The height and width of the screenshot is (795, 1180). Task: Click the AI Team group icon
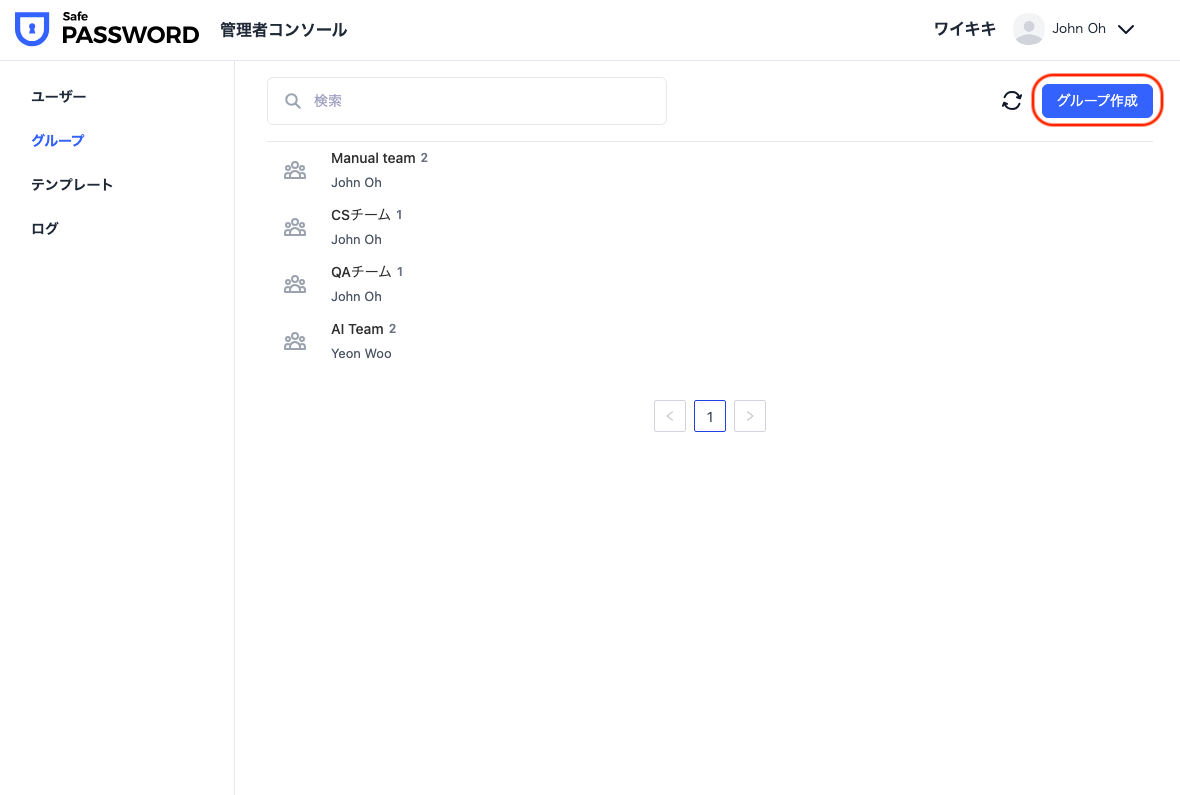295,342
